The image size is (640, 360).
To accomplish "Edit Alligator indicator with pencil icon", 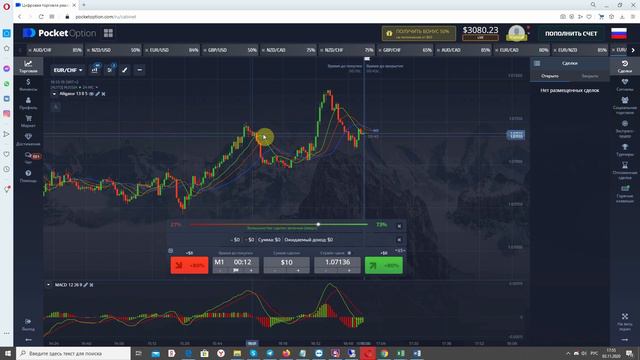I will click(98, 94).
